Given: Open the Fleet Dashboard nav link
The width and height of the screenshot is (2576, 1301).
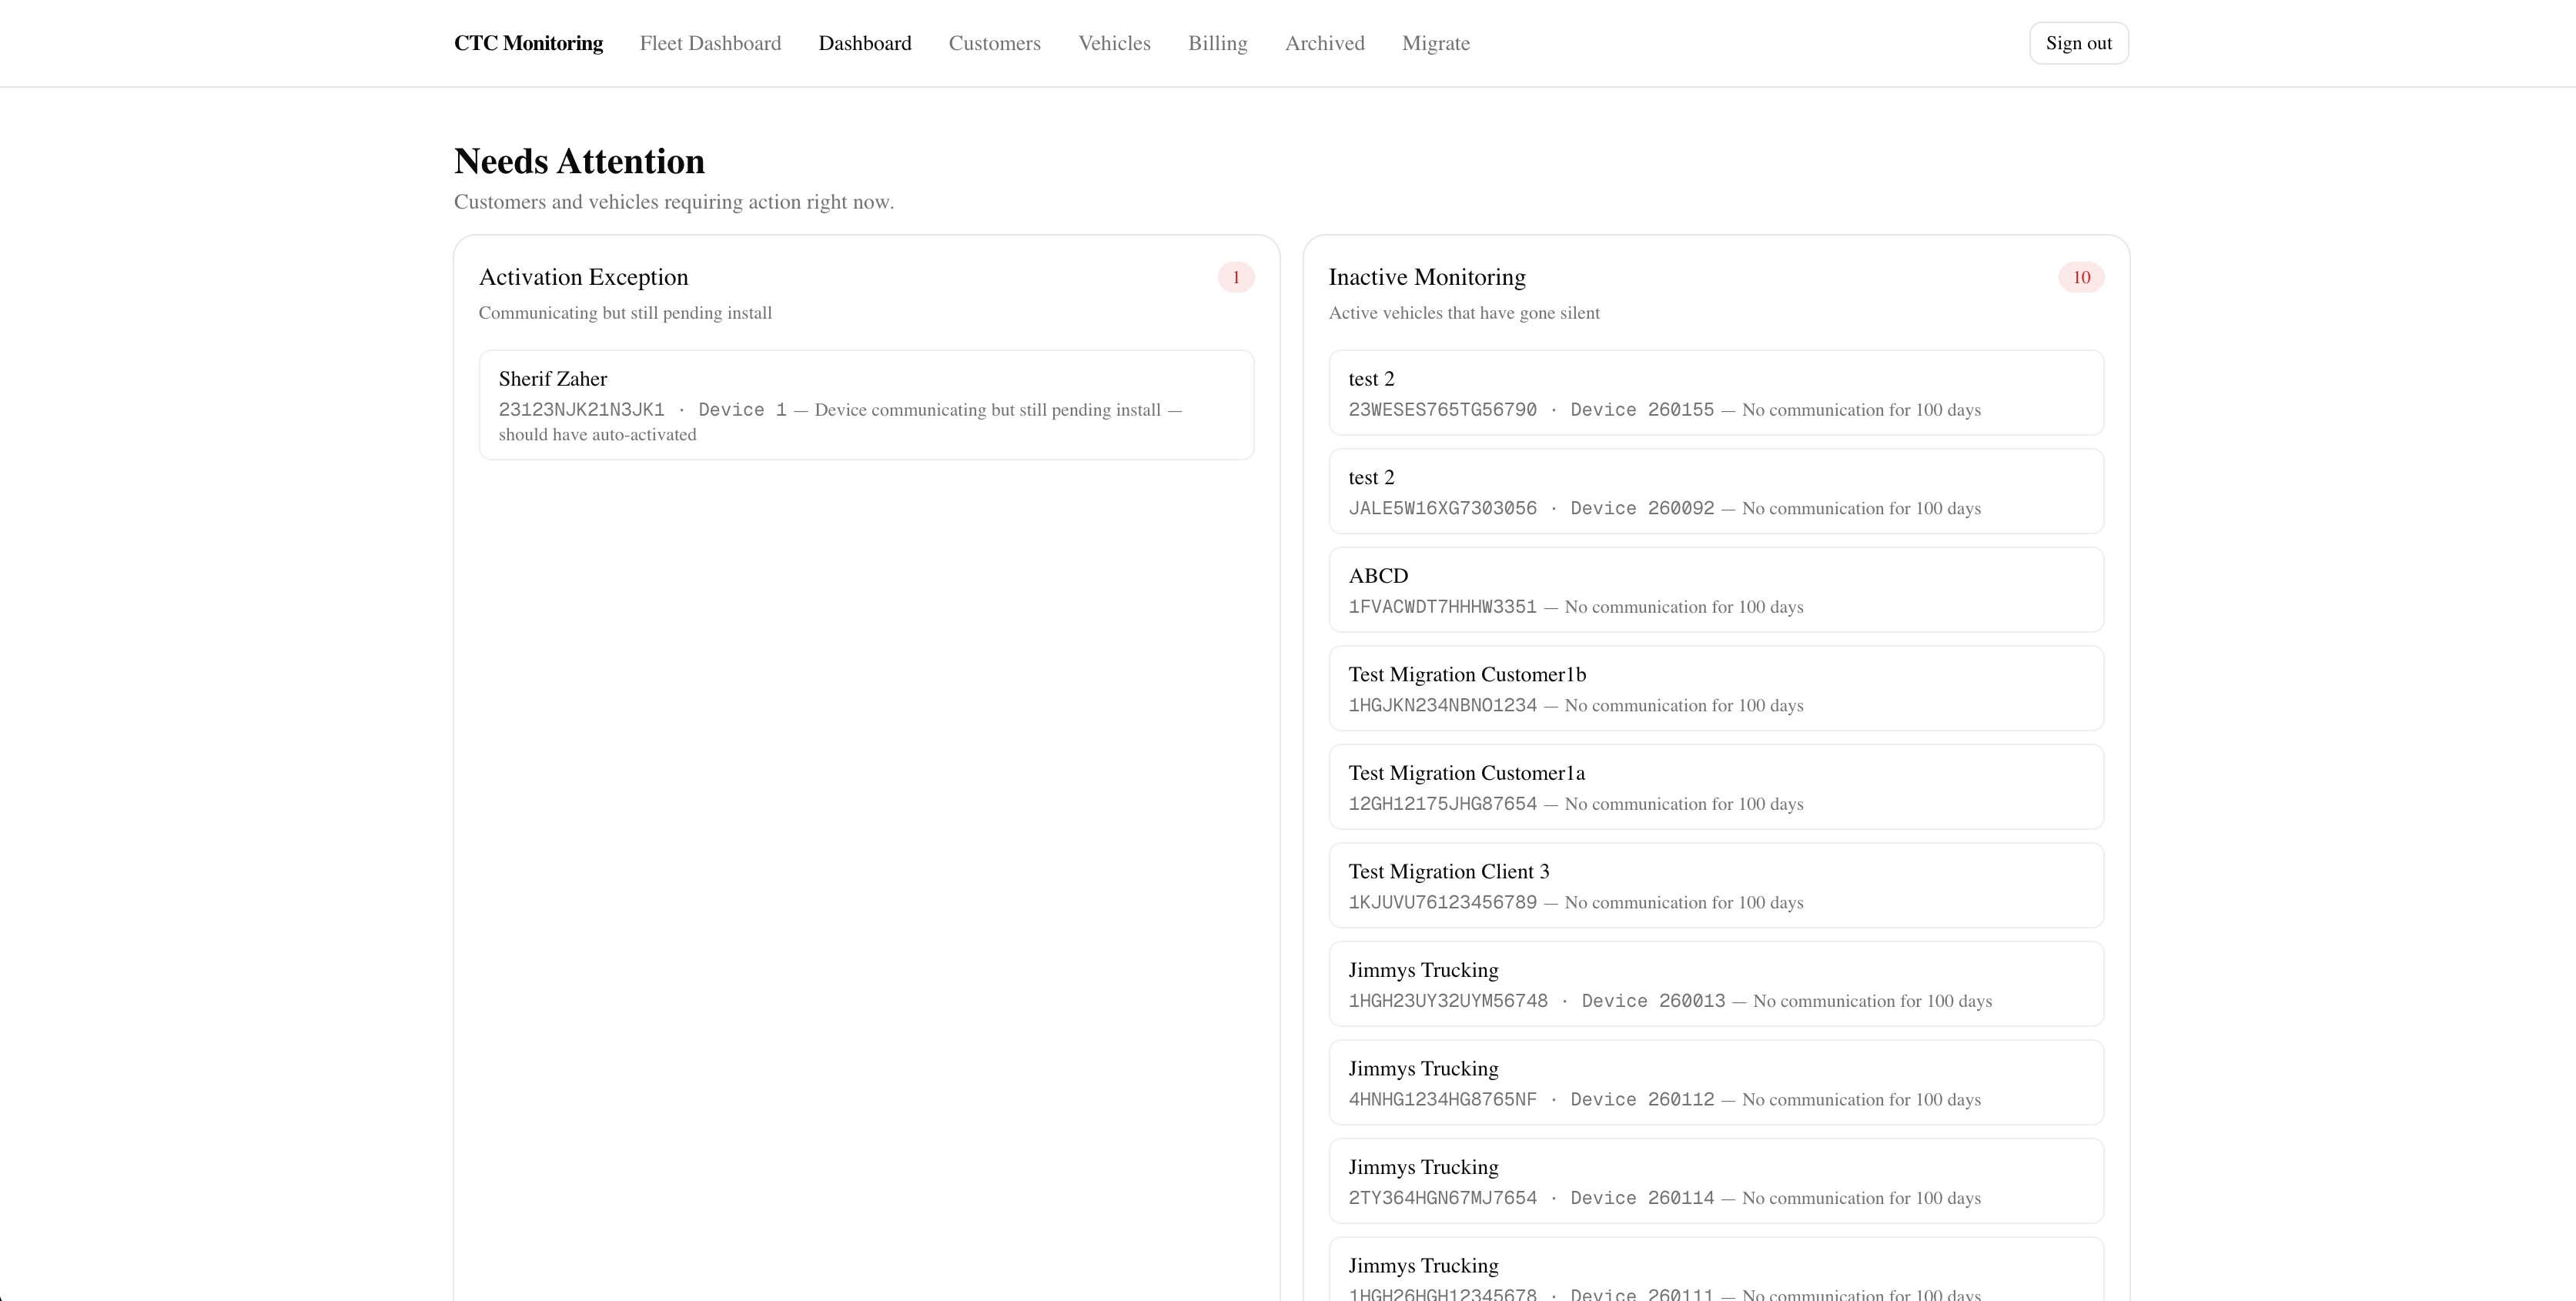Looking at the screenshot, I should (x=710, y=43).
